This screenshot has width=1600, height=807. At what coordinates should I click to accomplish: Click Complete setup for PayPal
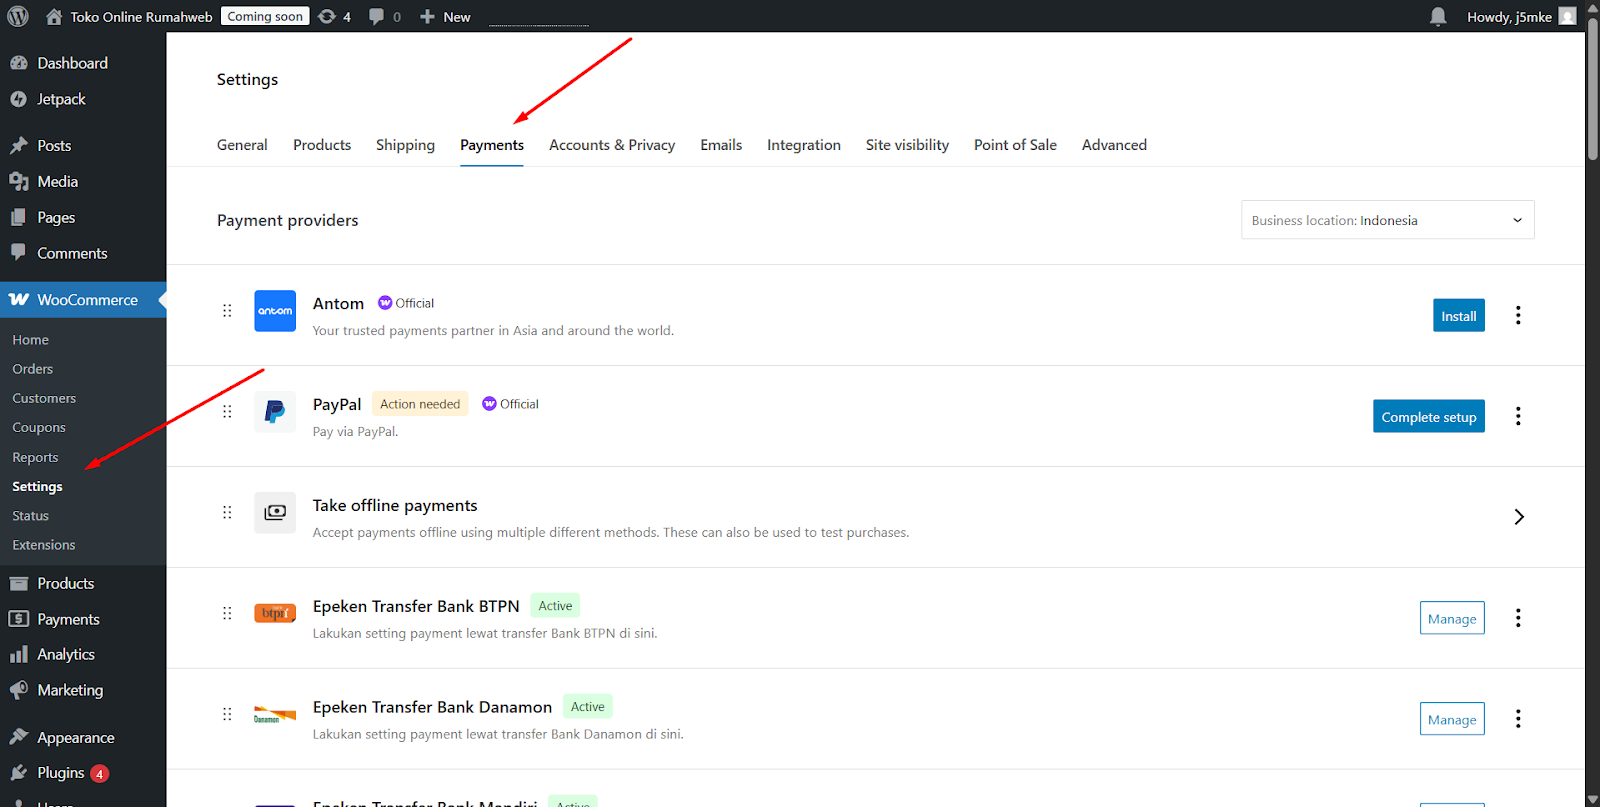point(1428,417)
